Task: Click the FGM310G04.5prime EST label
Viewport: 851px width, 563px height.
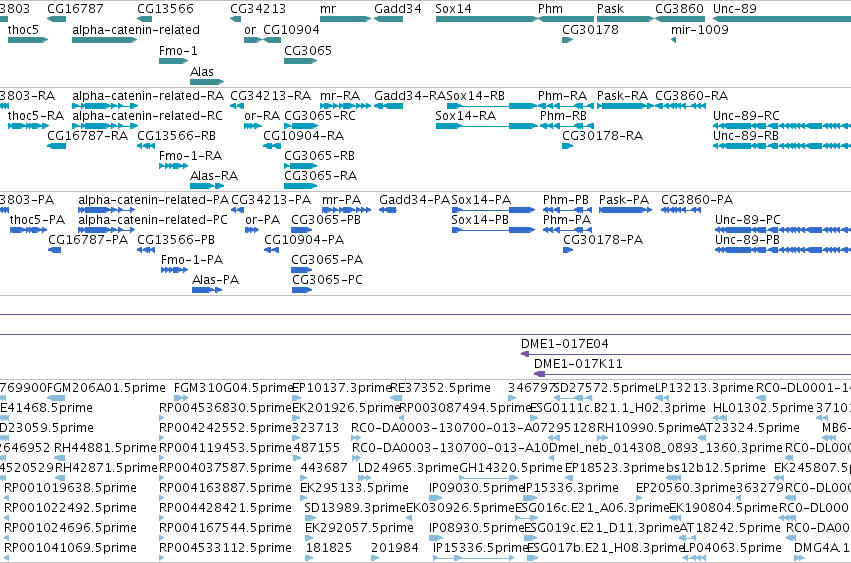Action: click(233, 388)
